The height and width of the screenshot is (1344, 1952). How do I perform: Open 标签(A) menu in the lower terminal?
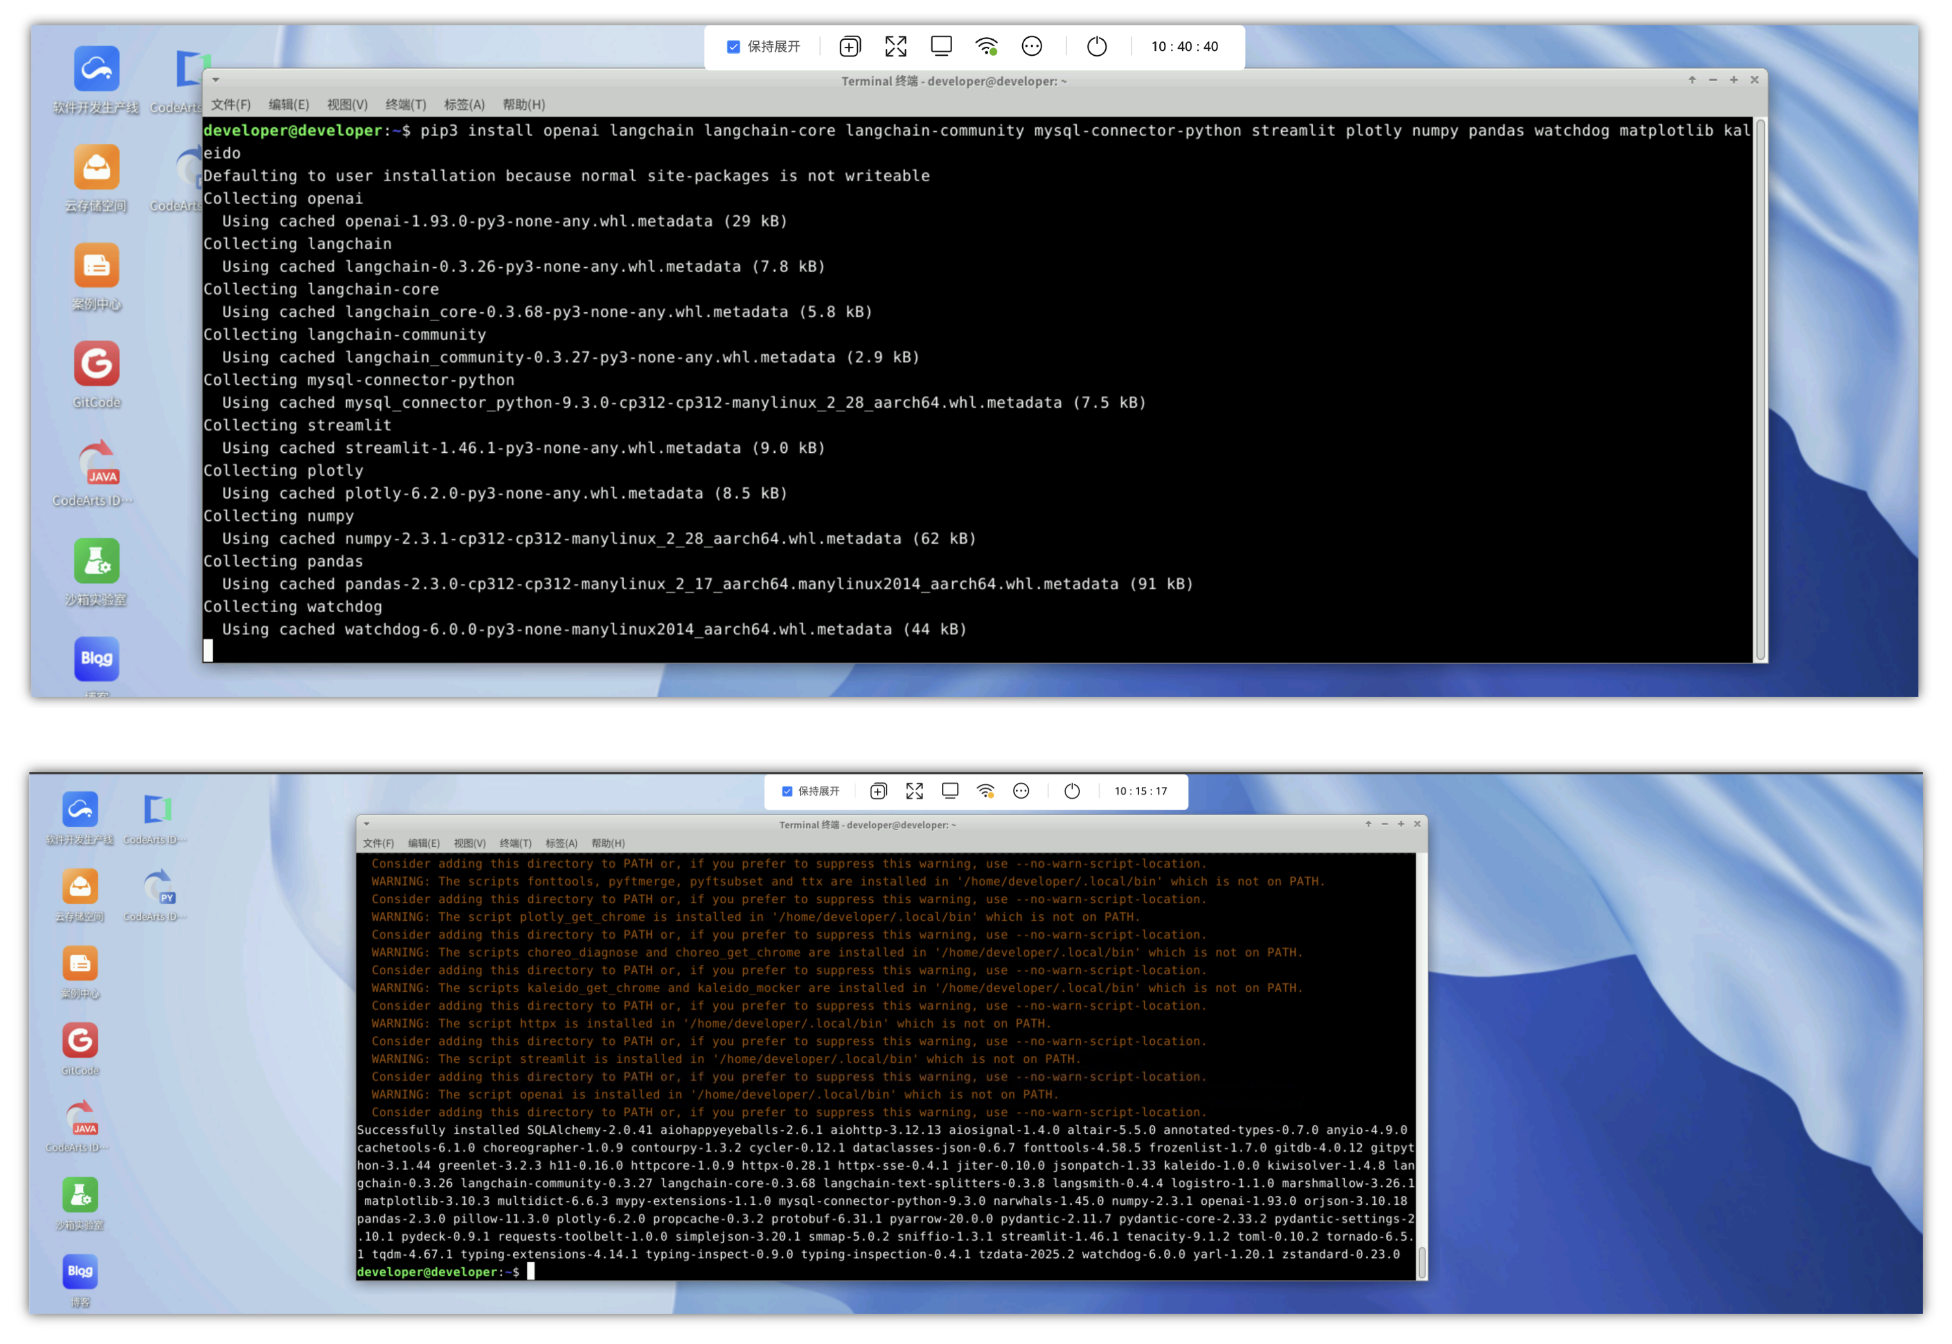[561, 843]
